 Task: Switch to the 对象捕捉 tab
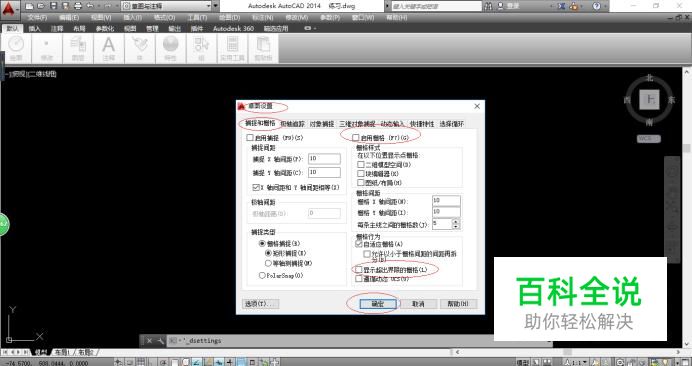[x=322, y=124]
